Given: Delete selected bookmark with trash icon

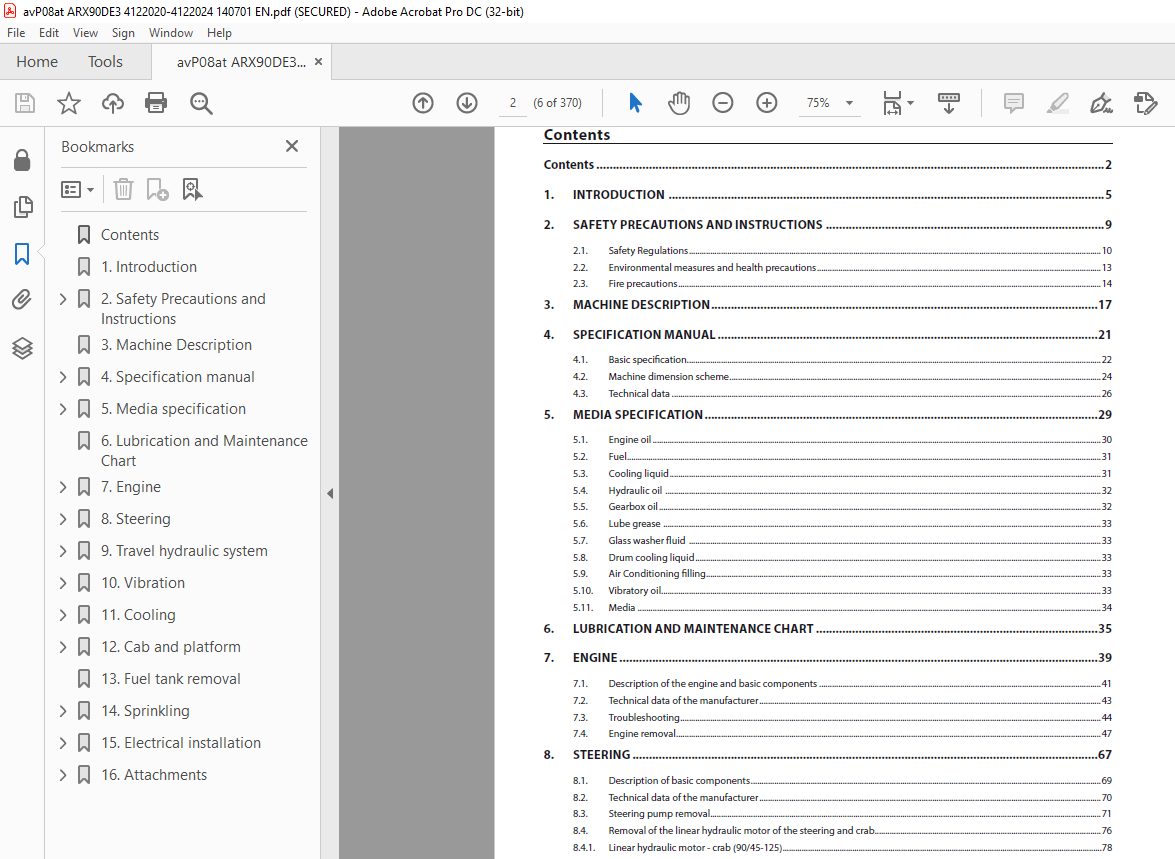Looking at the screenshot, I should pyautogui.click(x=123, y=189).
